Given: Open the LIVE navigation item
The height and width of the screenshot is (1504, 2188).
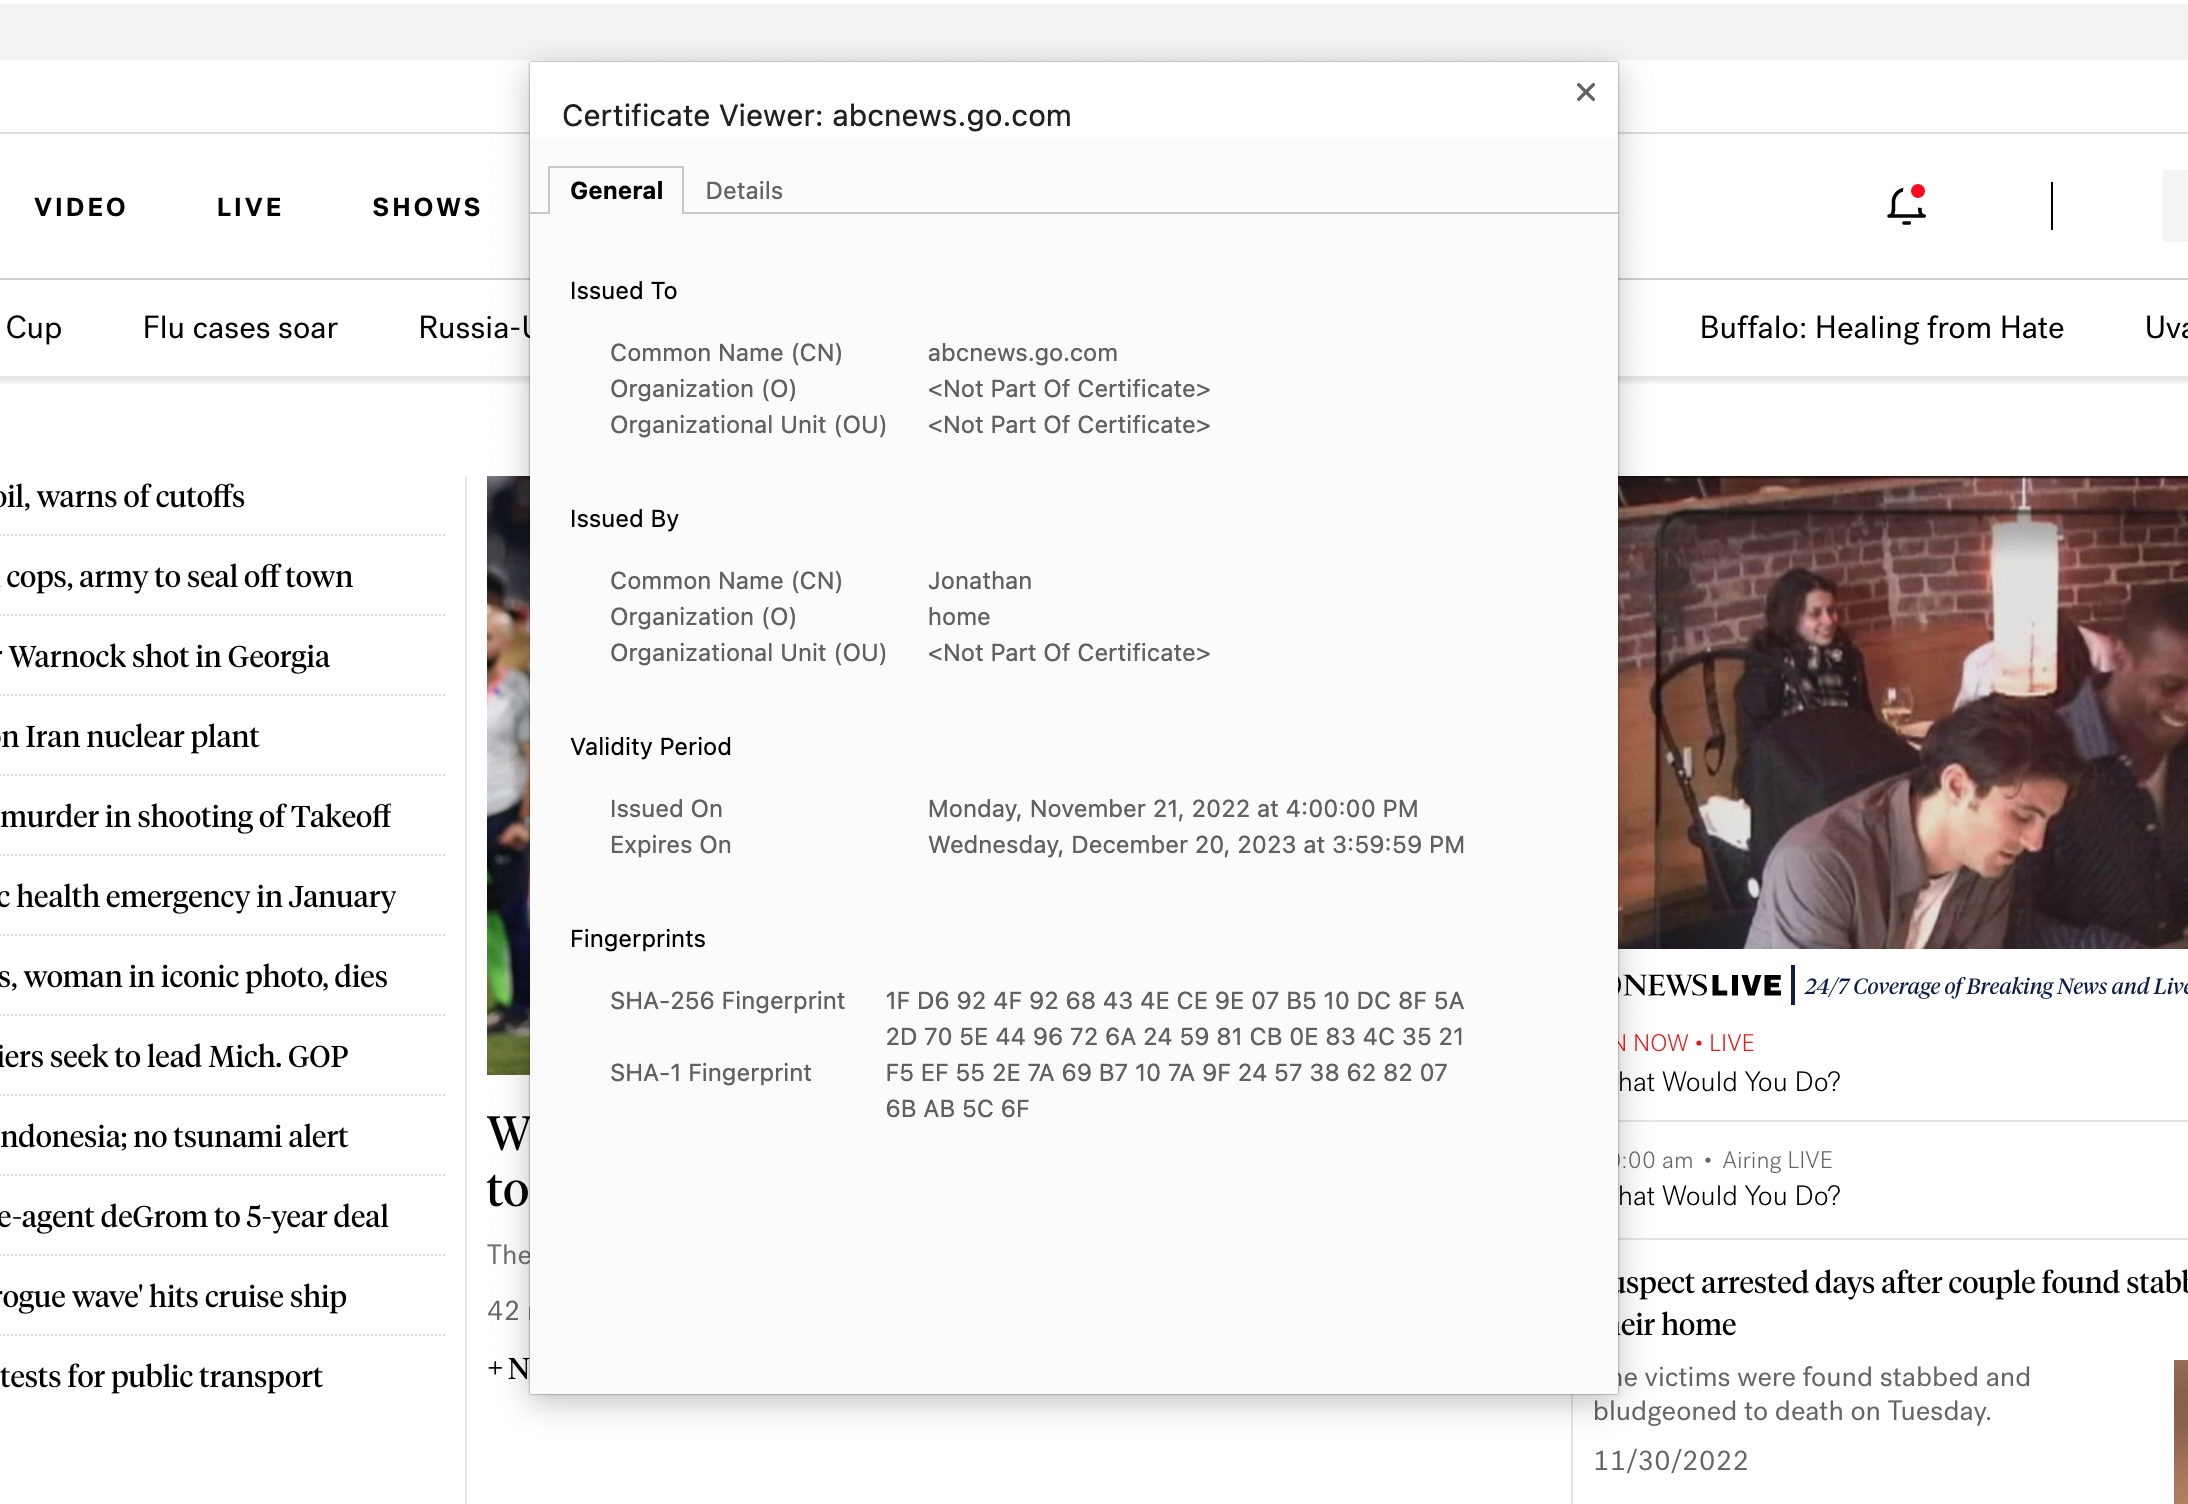Looking at the screenshot, I should pos(250,207).
